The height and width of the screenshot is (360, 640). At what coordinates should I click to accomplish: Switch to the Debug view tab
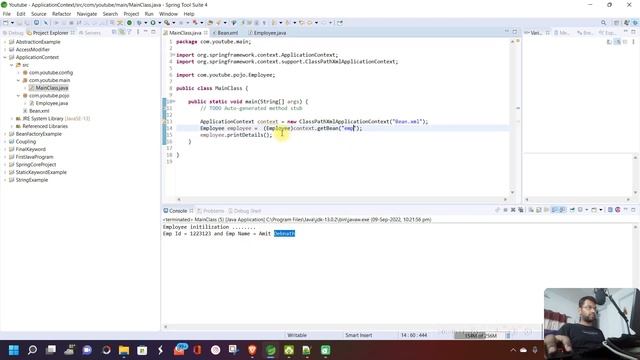coord(13,33)
